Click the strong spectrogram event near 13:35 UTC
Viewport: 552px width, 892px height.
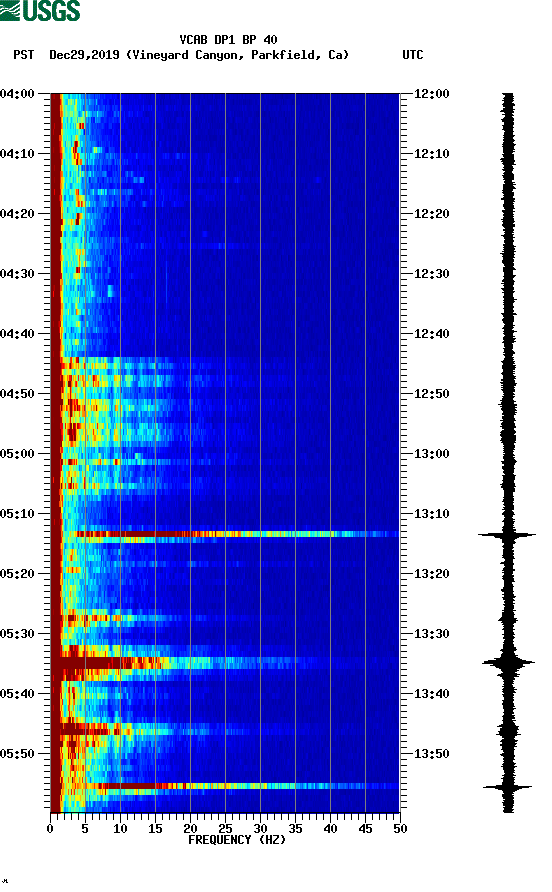tap(188, 663)
